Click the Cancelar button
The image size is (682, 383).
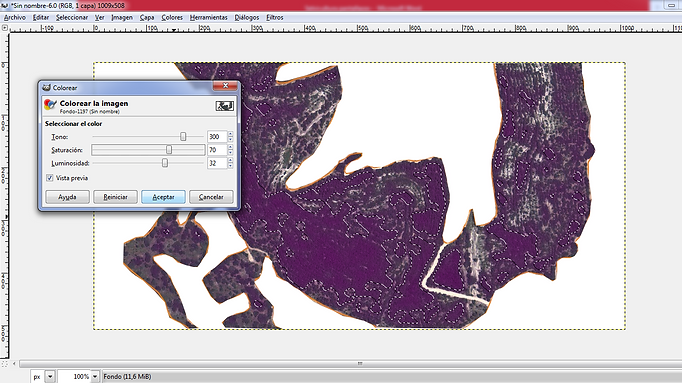(211, 197)
